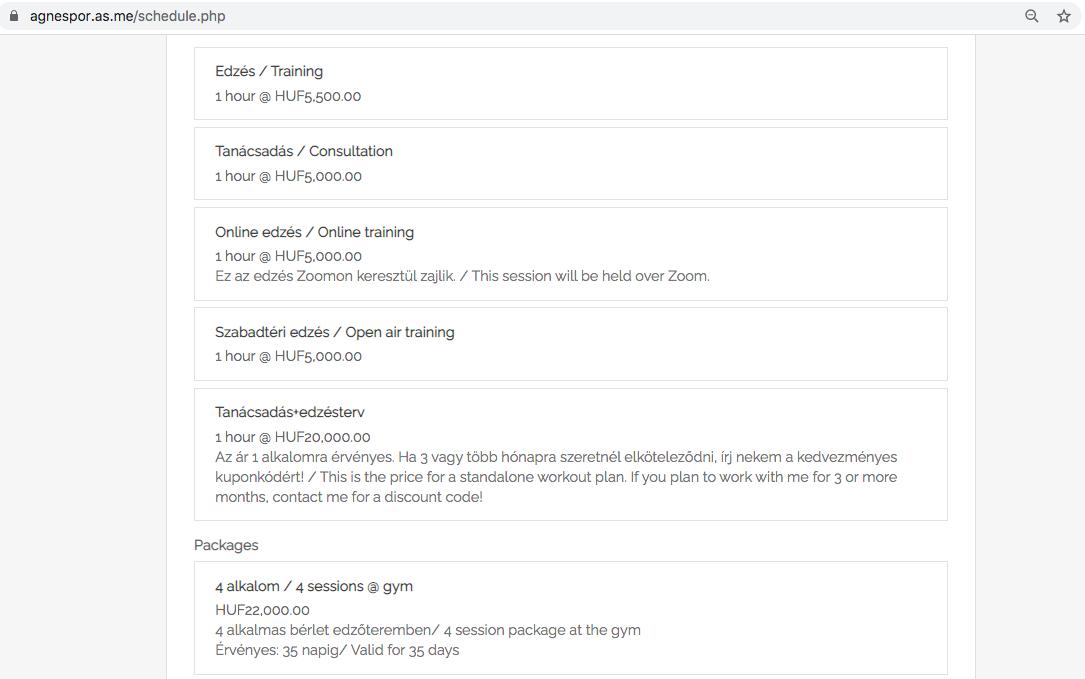Screen dimensions: 1085x679
Task: Select the 4 alkalom / 4 sessions @ gym package
Action: click(x=314, y=586)
